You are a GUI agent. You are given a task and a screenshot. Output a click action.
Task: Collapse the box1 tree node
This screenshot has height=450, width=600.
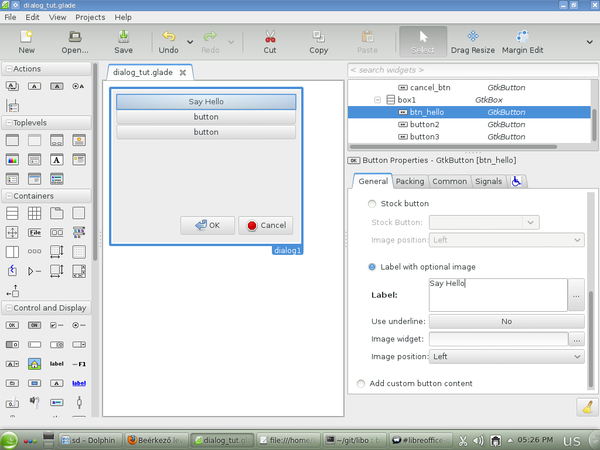tap(377, 100)
